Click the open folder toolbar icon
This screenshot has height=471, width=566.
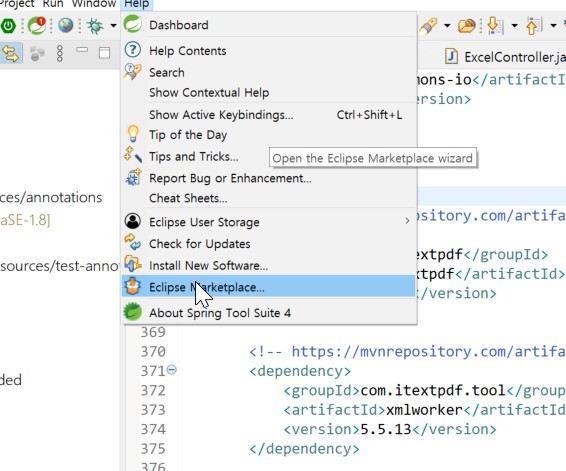click(466, 26)
